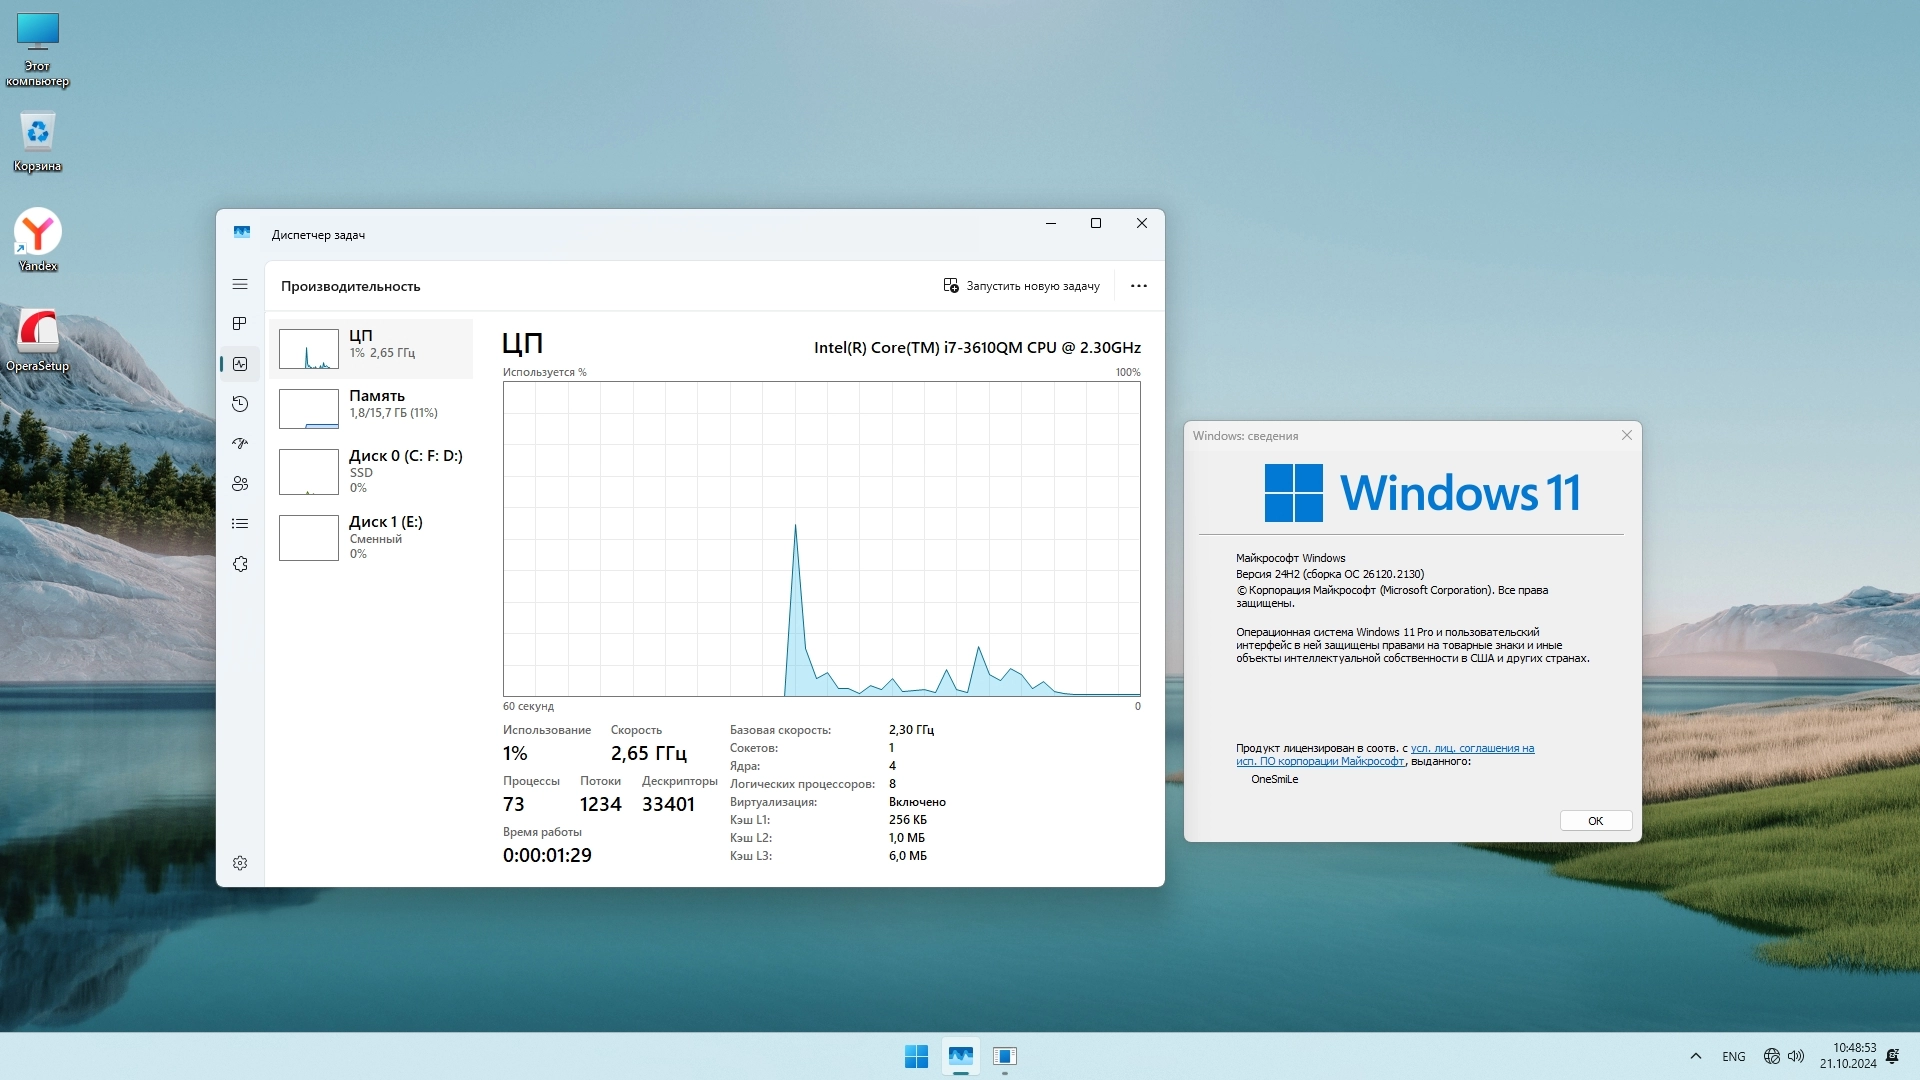Open the Users sidebar icon
The width and height of the screenshot is (1920, 1080).
[x=240, y=484]
